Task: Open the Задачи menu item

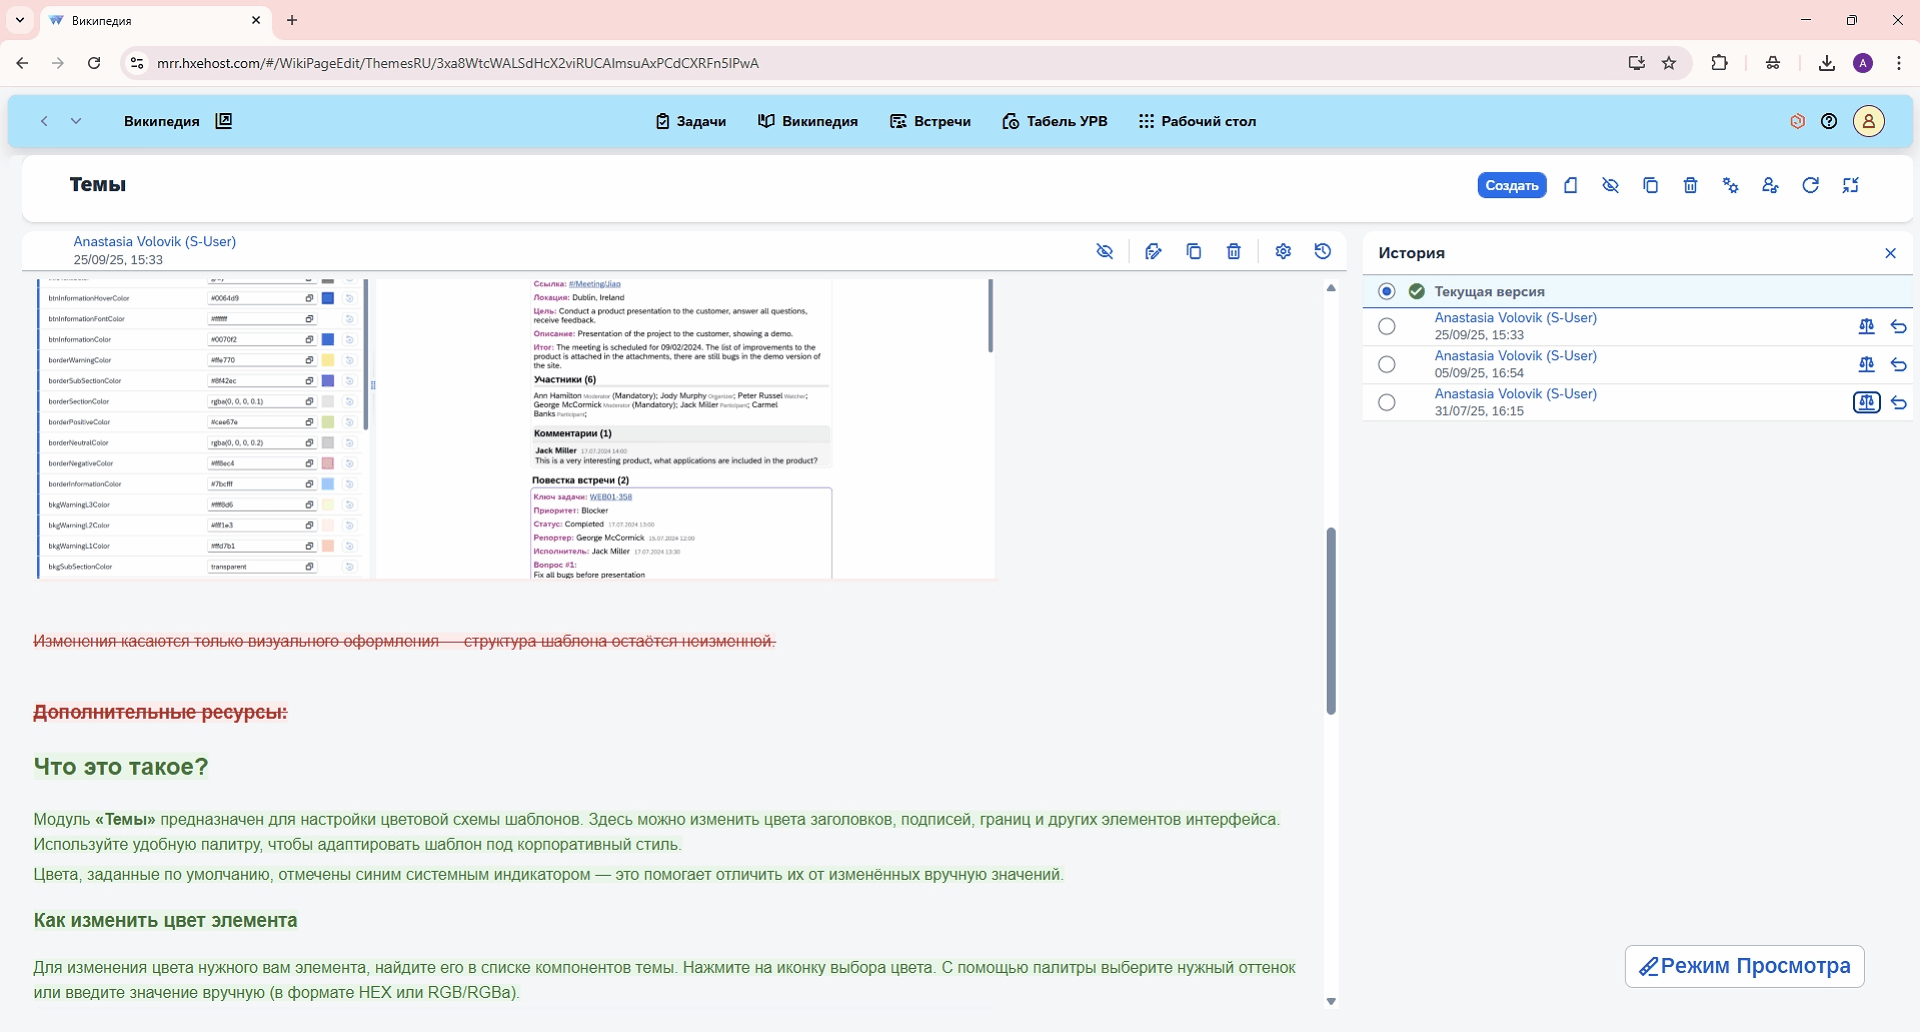Action: click(x=691, y=122)
